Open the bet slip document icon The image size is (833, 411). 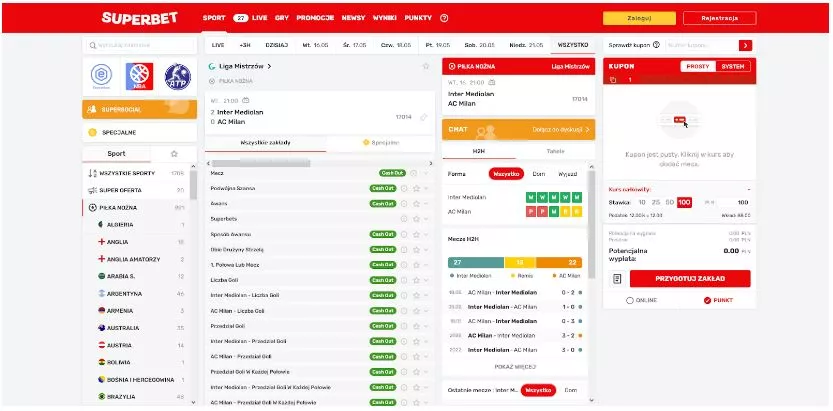tap(617, 279)
